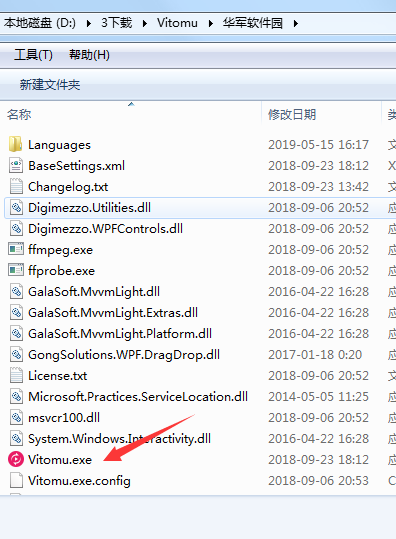Click the Languages folder icon
396x539 pixels.
coord(16,144)
